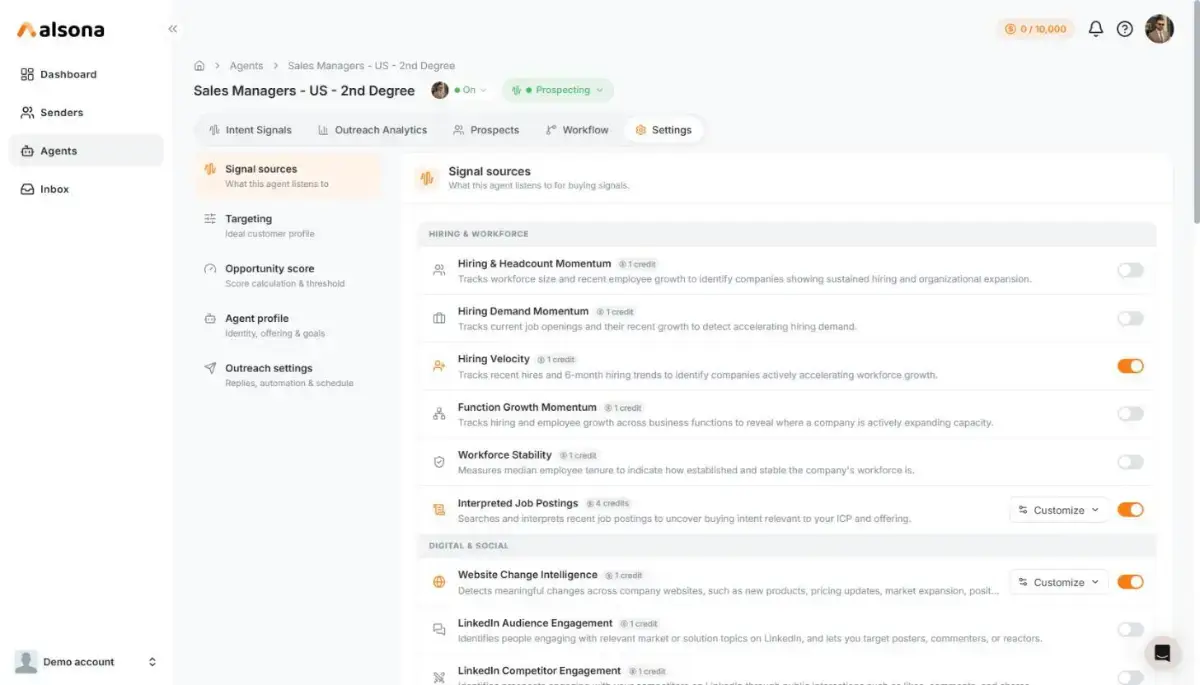The image size is (1200, 685).
Task: Click the Website Change Intelligence globe icon
Action: [439, 582]
